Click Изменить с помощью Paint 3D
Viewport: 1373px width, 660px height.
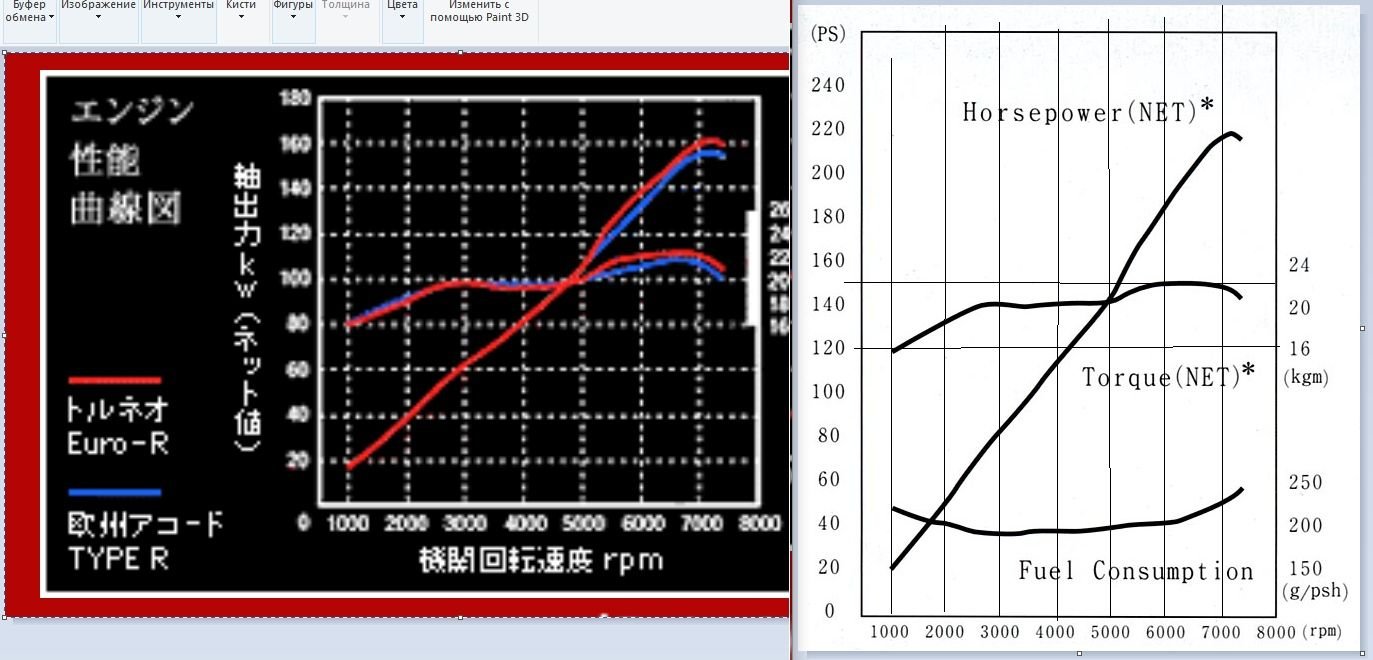point(479,12)
